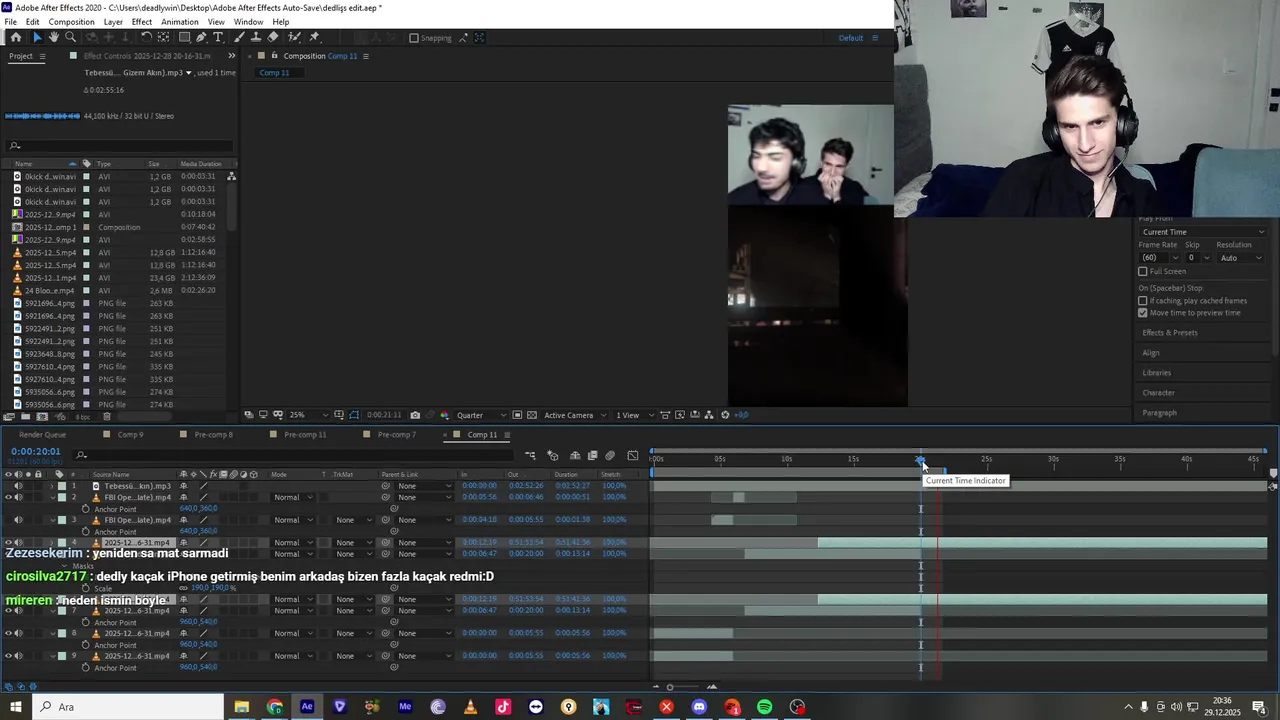
Task: Open Normal blend mode dropdown for layer 2
Action: pos(292,497)
